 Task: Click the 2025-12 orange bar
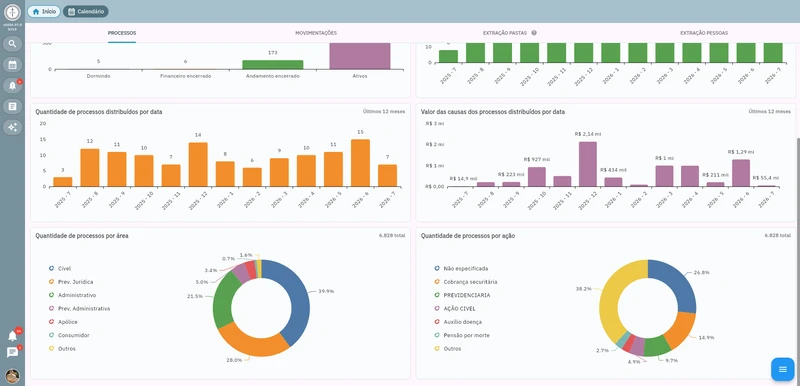click(198, 164)
